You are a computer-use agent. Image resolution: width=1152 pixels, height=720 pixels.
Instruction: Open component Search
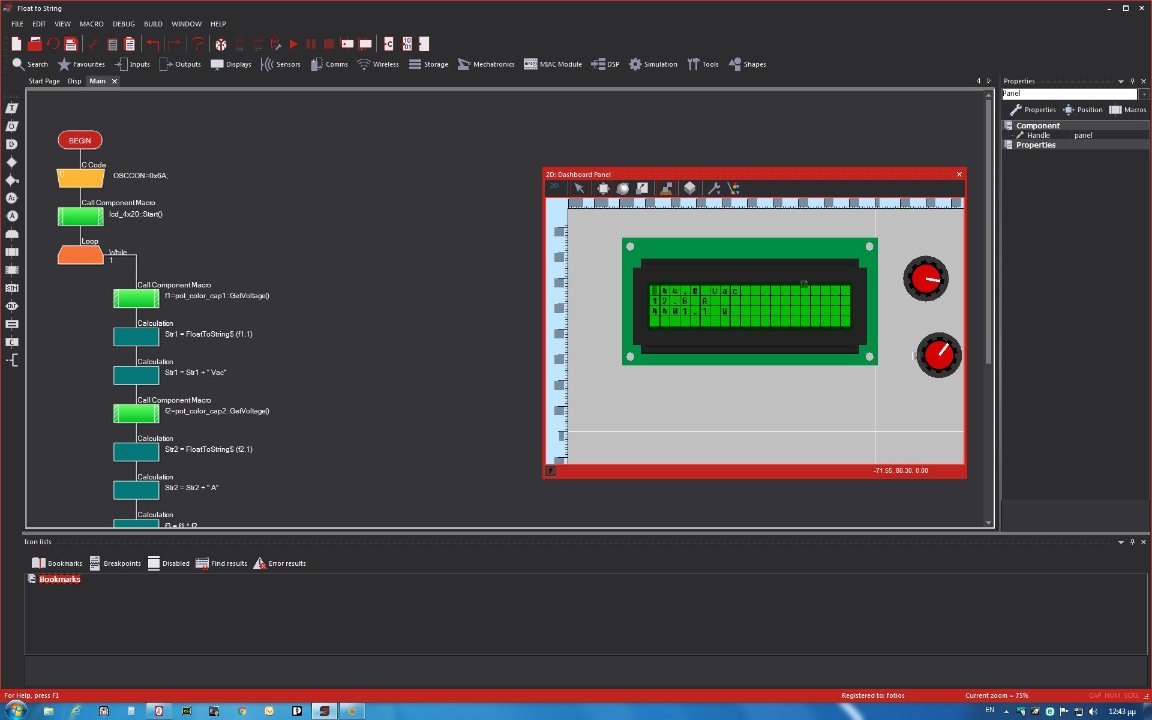[x=30, y=65]
